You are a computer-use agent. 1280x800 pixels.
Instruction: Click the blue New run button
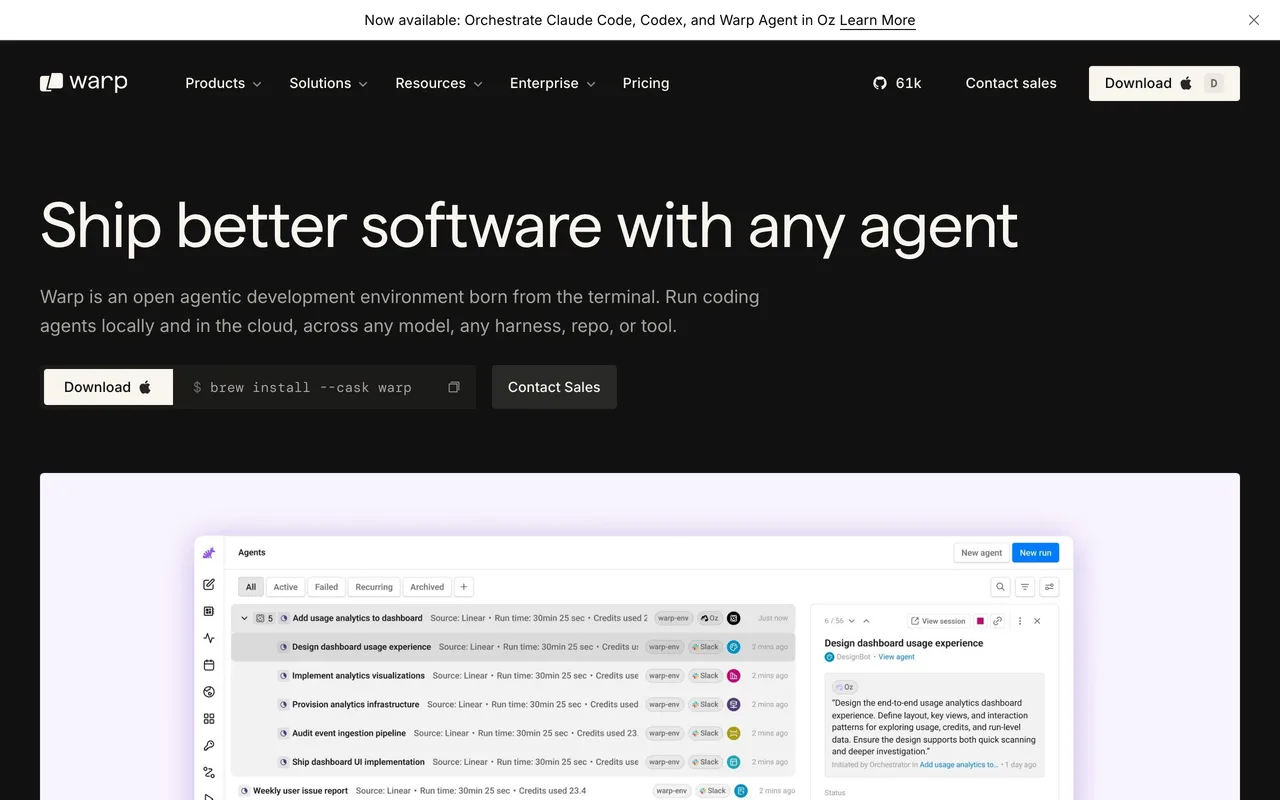[1035, 553]
